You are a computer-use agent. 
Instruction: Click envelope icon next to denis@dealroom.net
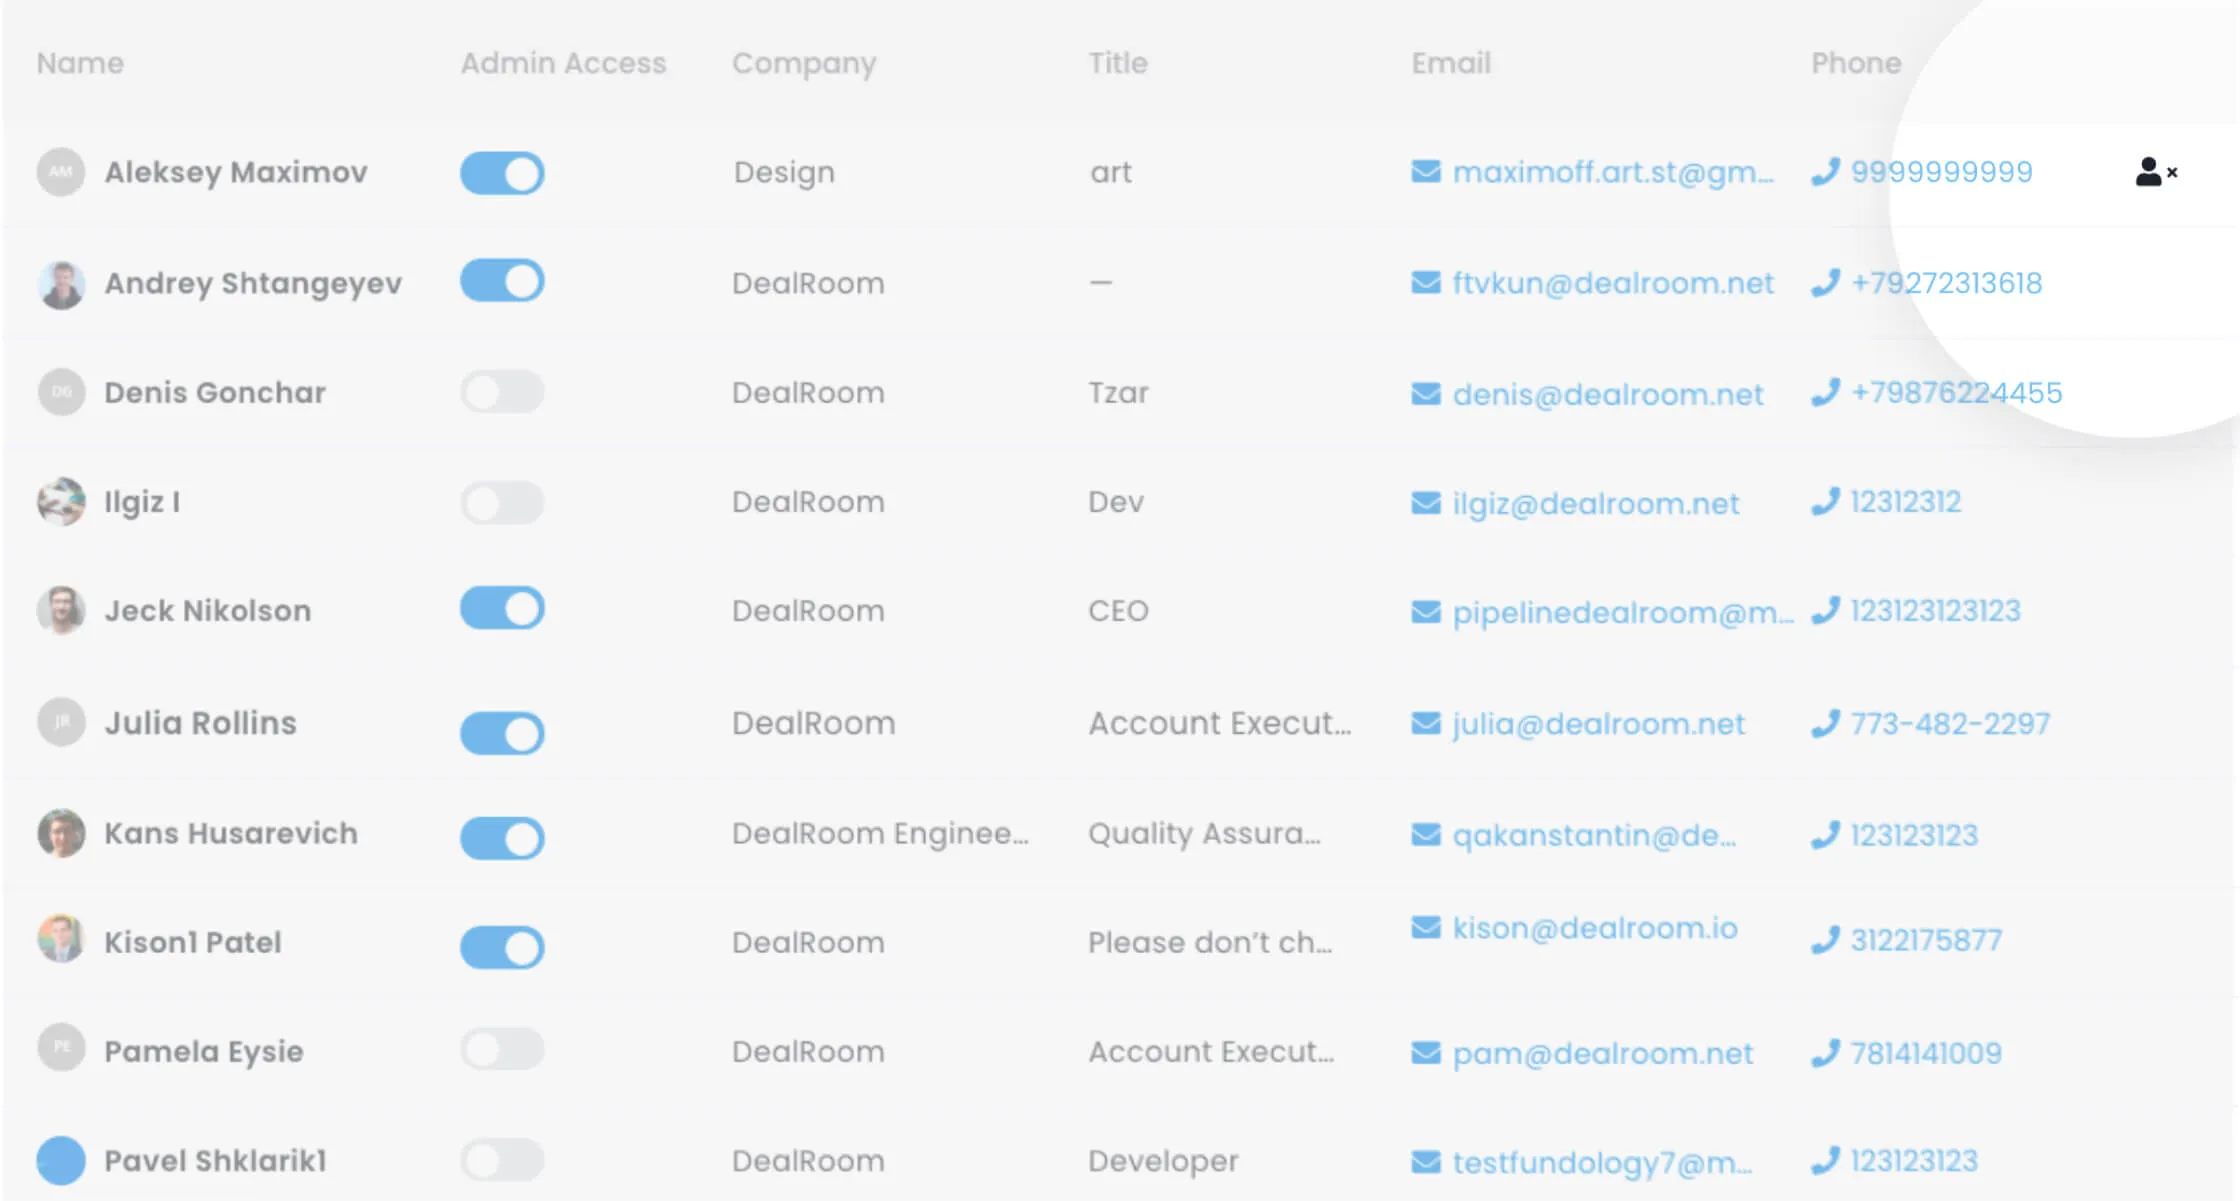coord(1425,394)
